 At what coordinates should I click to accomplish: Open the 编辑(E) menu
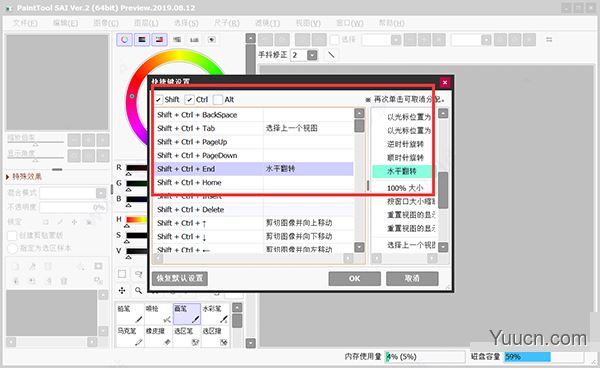(x=65, y=23)
